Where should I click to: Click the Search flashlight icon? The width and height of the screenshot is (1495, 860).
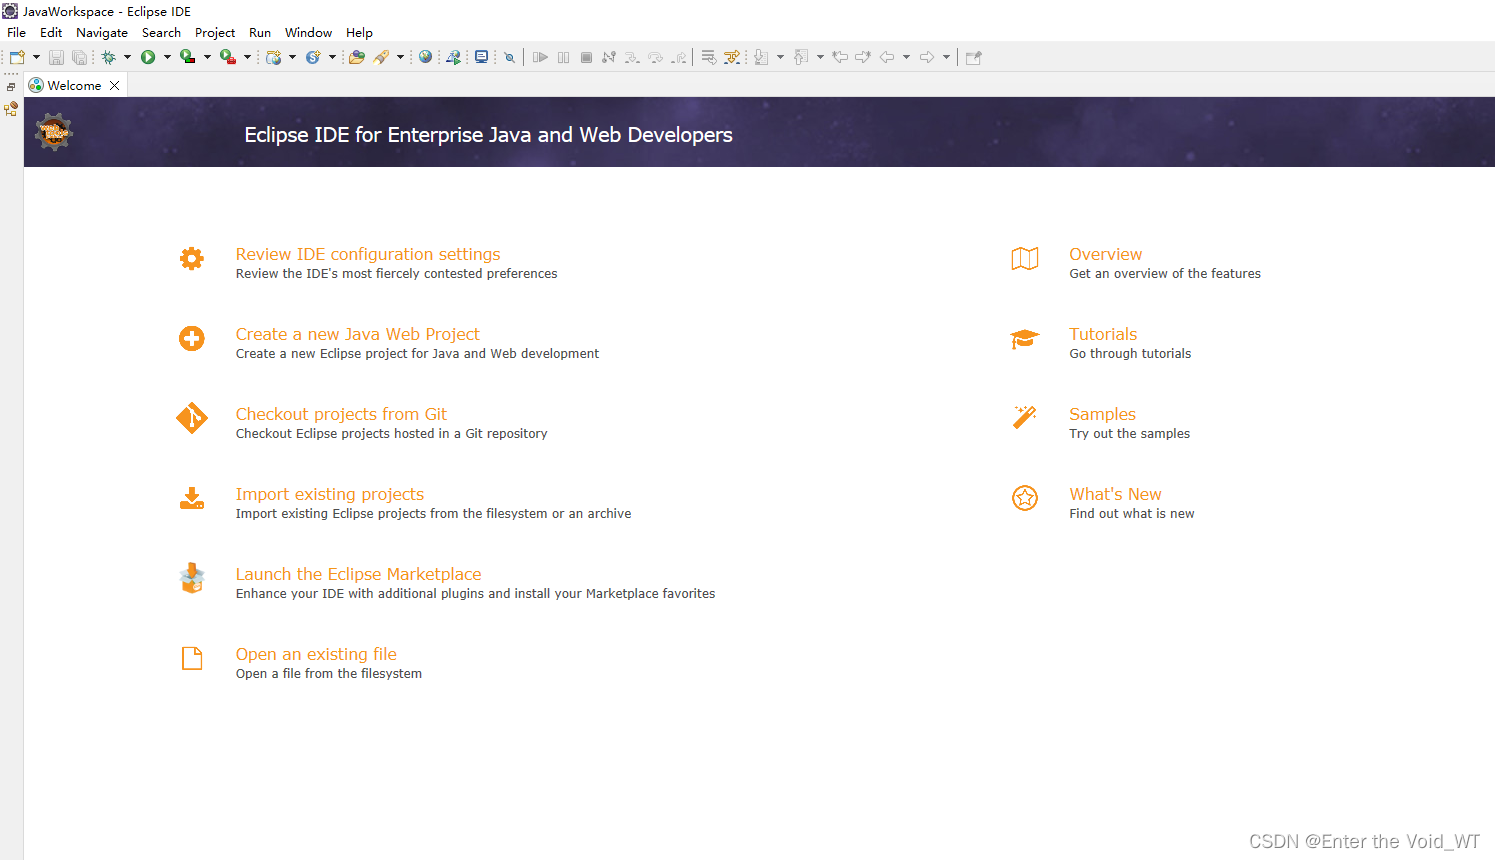(x=381, y=57)
